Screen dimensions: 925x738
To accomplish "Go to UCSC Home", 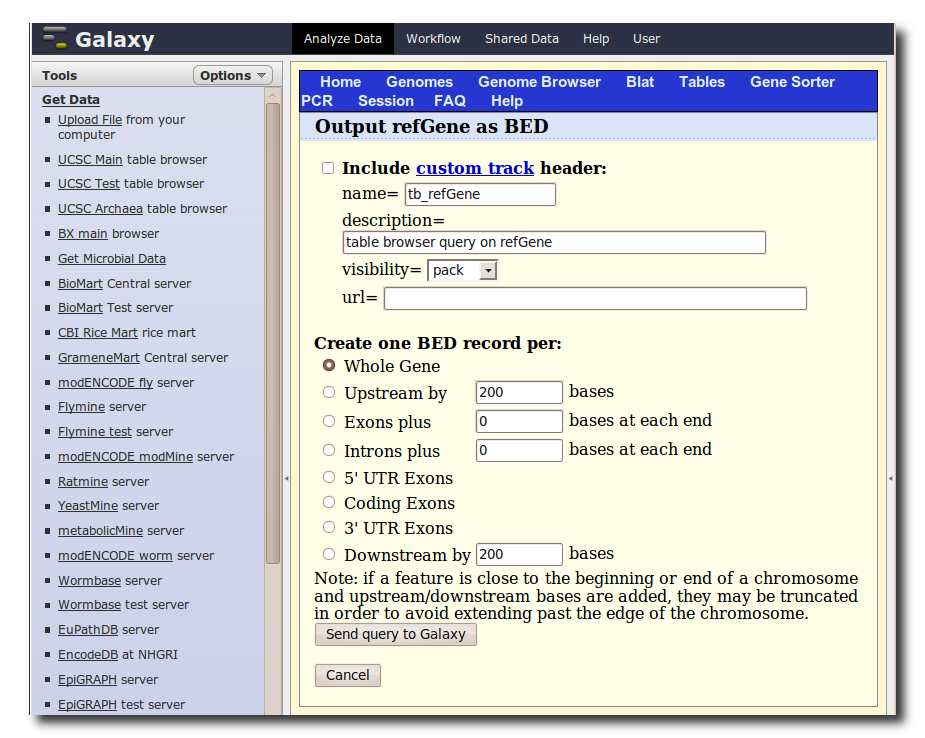I will point(340,82).
